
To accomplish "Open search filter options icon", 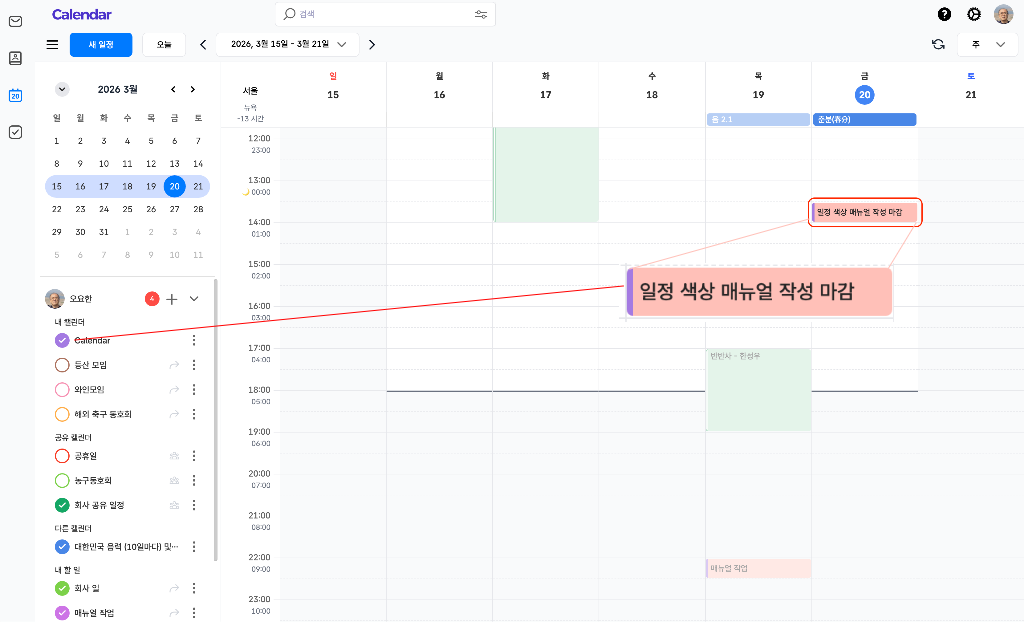I will [x=481, y=14].
